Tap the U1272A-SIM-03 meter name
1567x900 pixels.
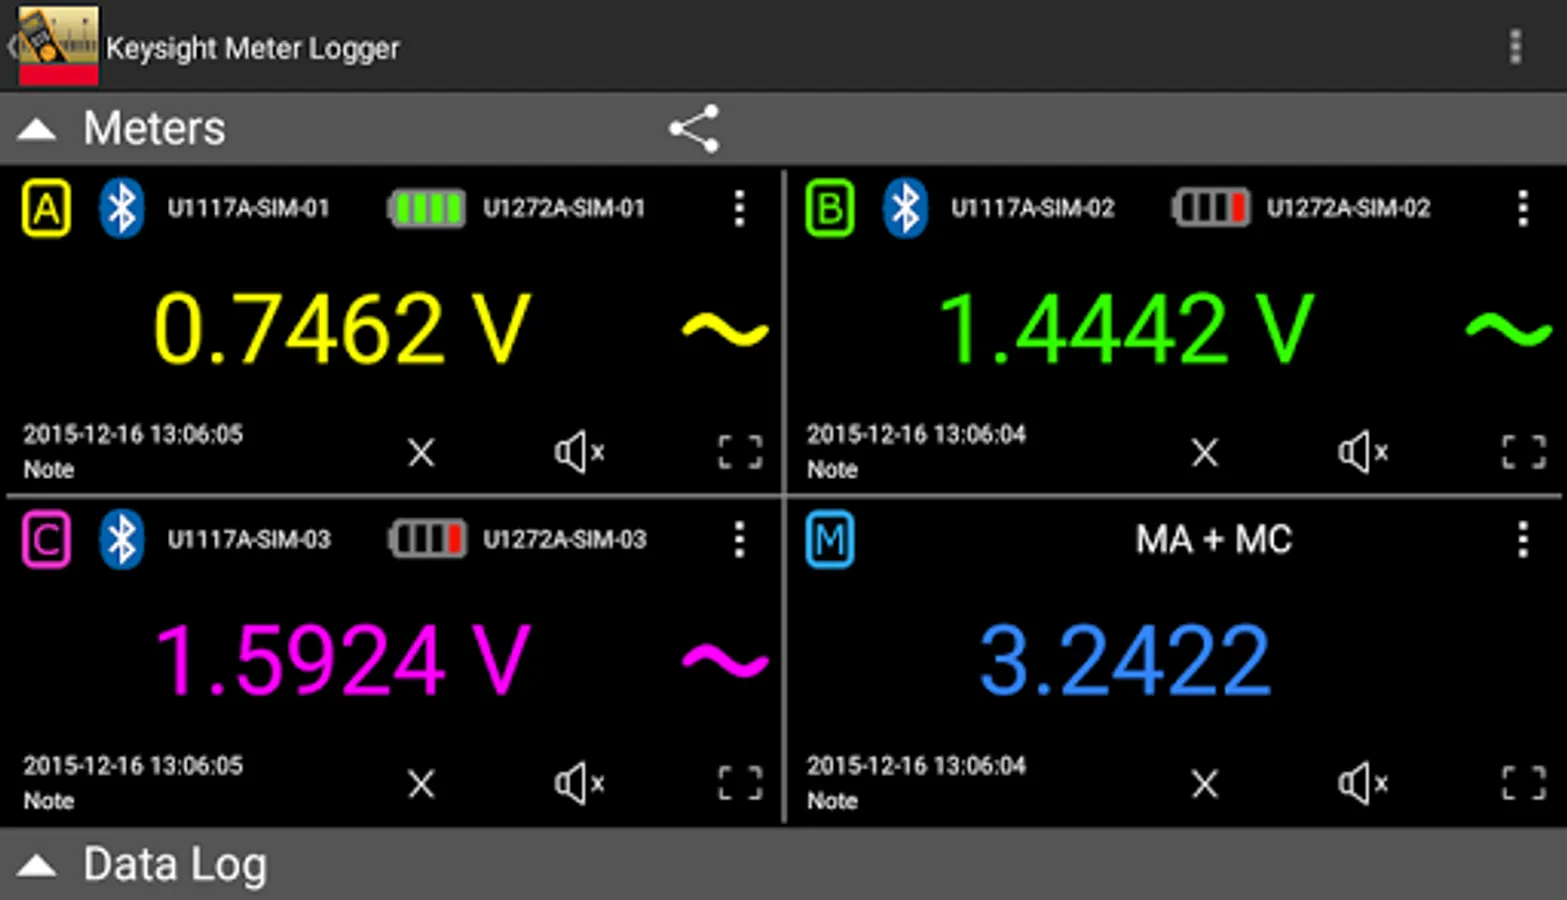[x=564, y=539]
